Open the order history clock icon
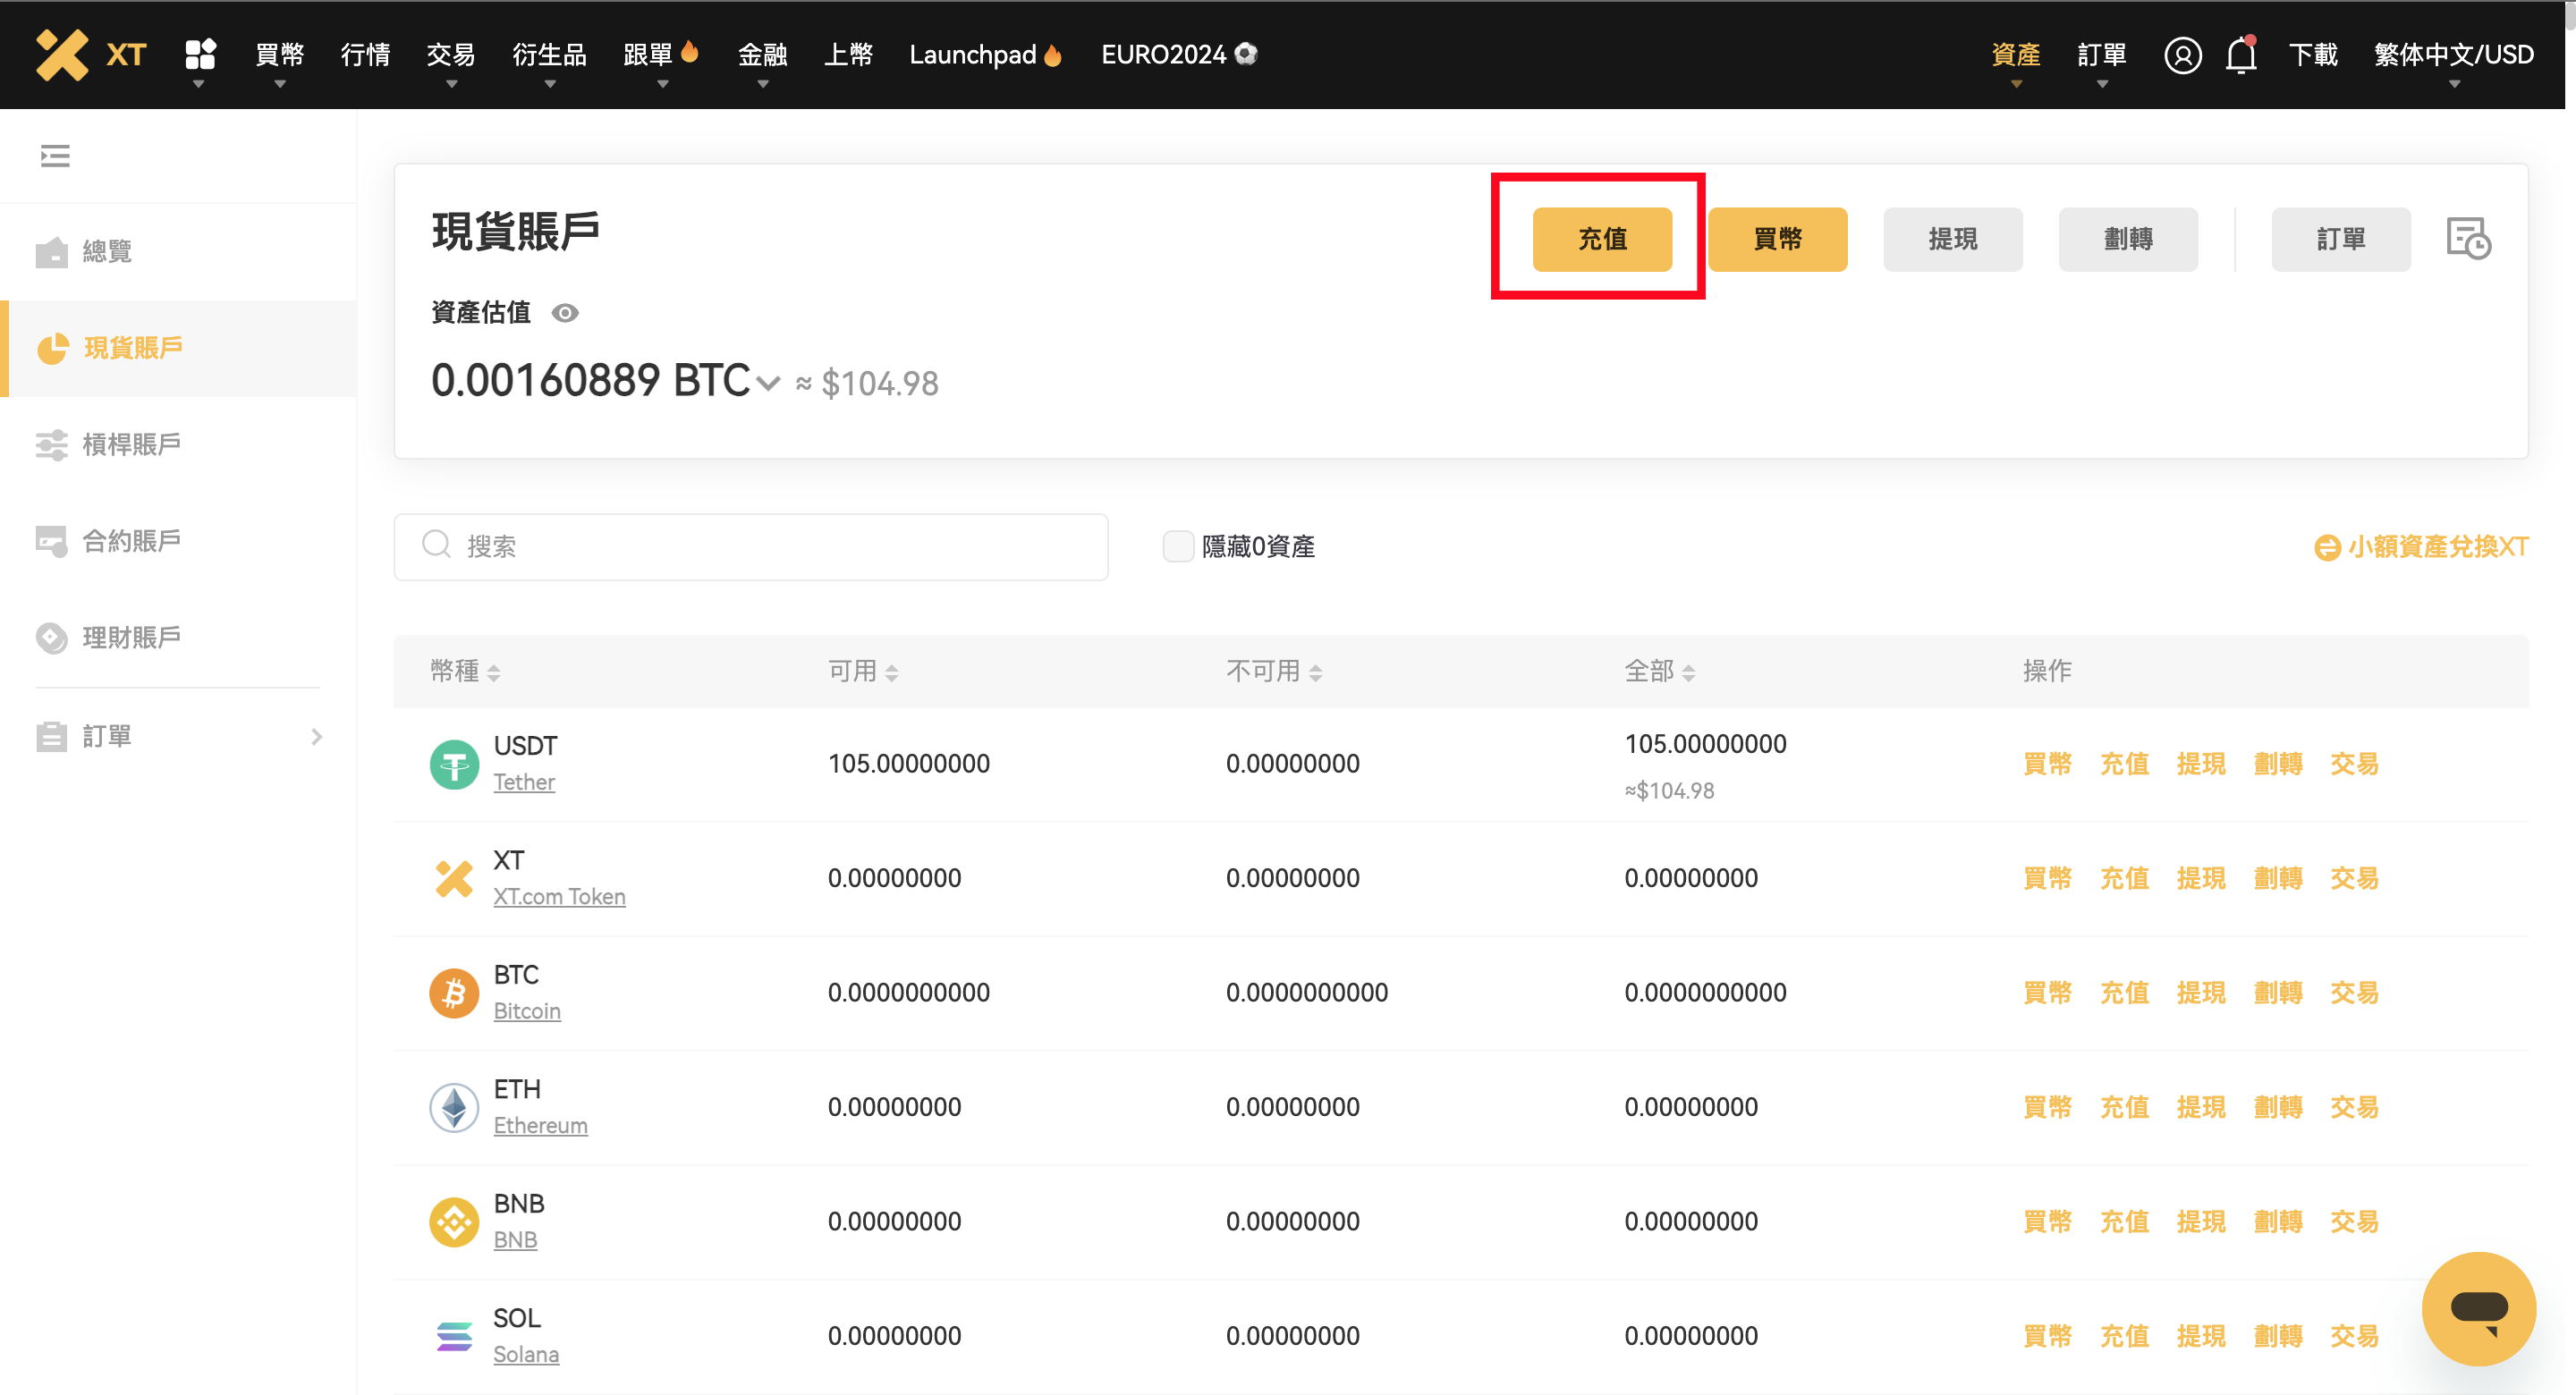2576x1395 pixels. tap(2468, 239)
